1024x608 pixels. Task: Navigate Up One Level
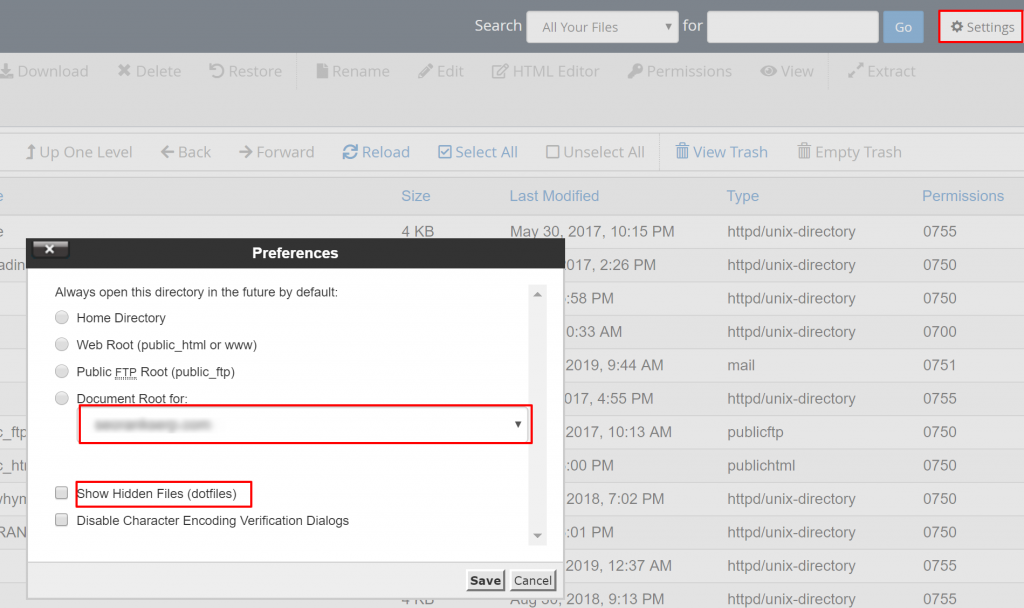coord(79,151)
